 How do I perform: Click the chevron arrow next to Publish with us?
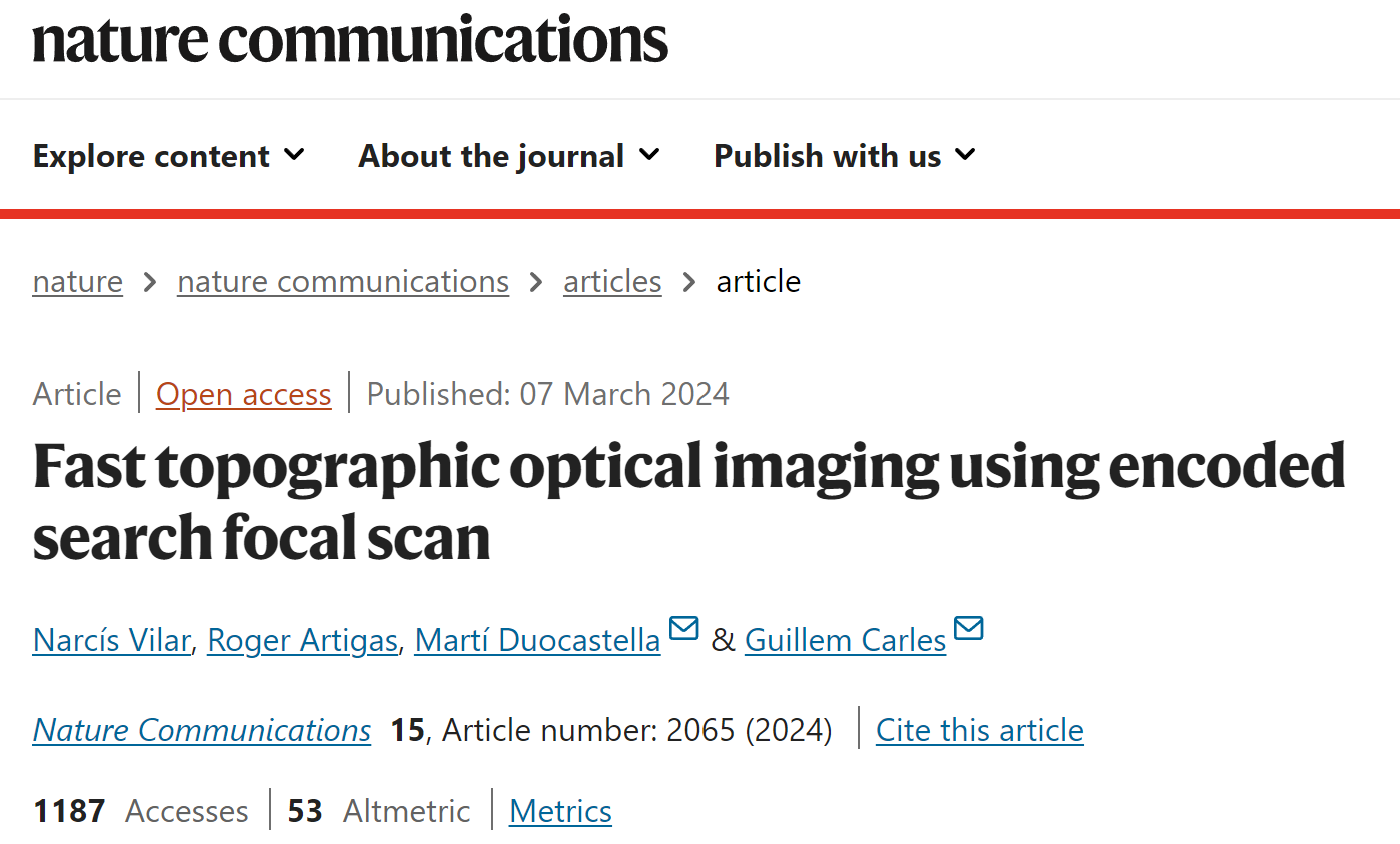(x=965, y=155)
